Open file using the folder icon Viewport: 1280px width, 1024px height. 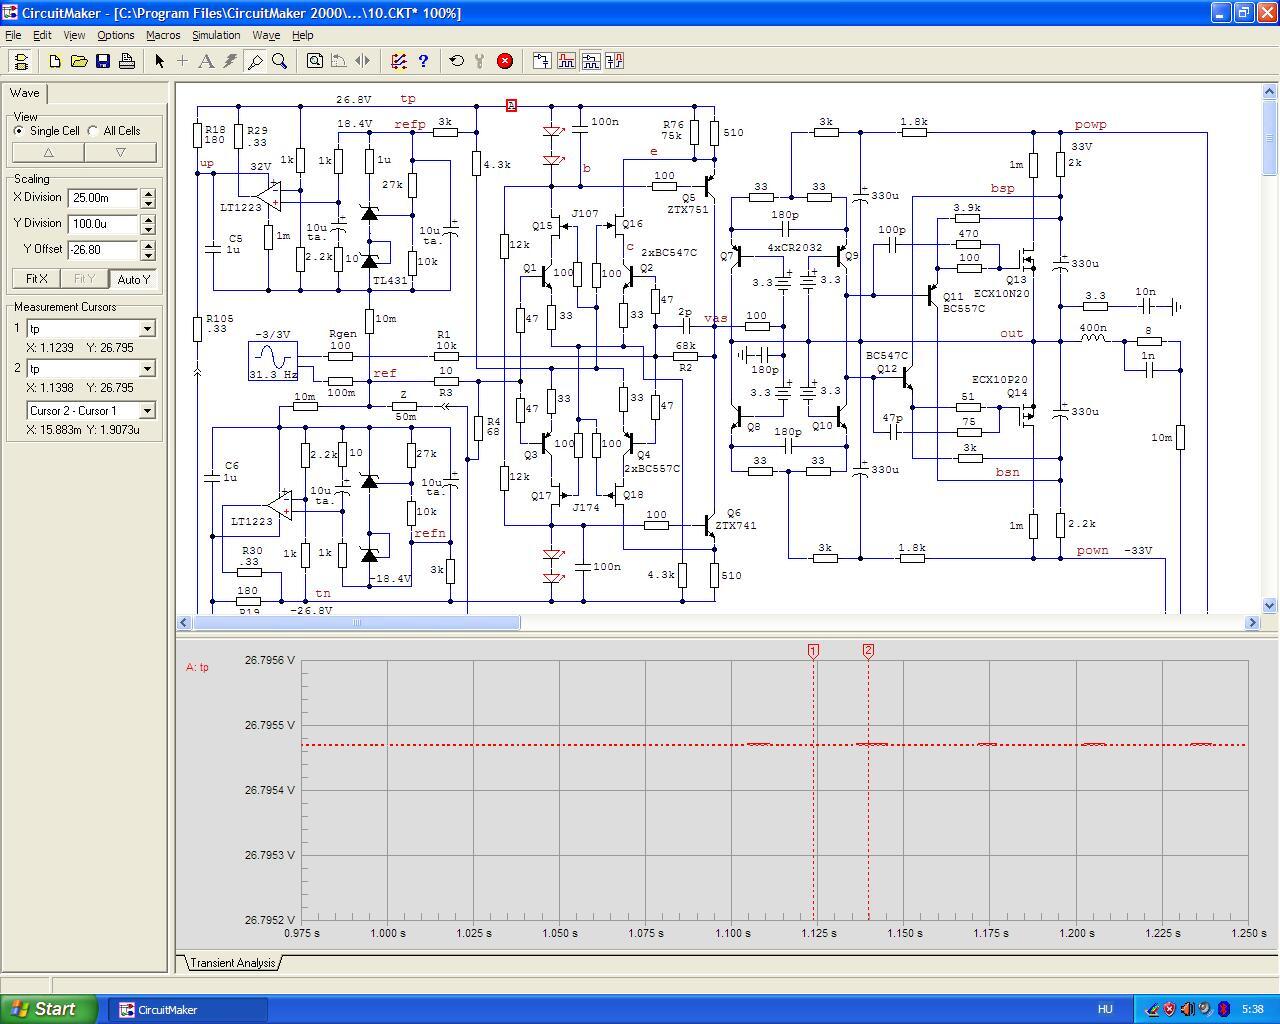[79, 61]
